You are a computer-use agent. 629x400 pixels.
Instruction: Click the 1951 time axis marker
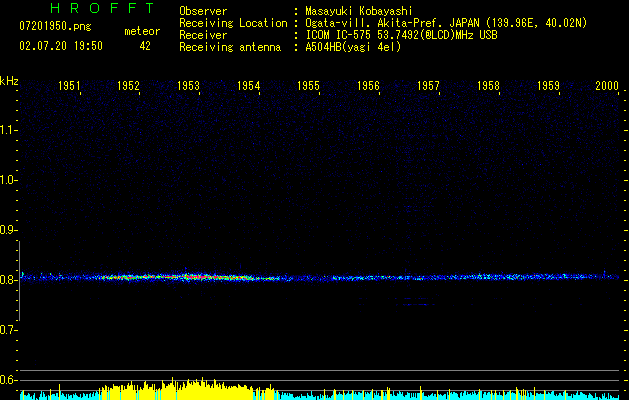pos(69,85)
